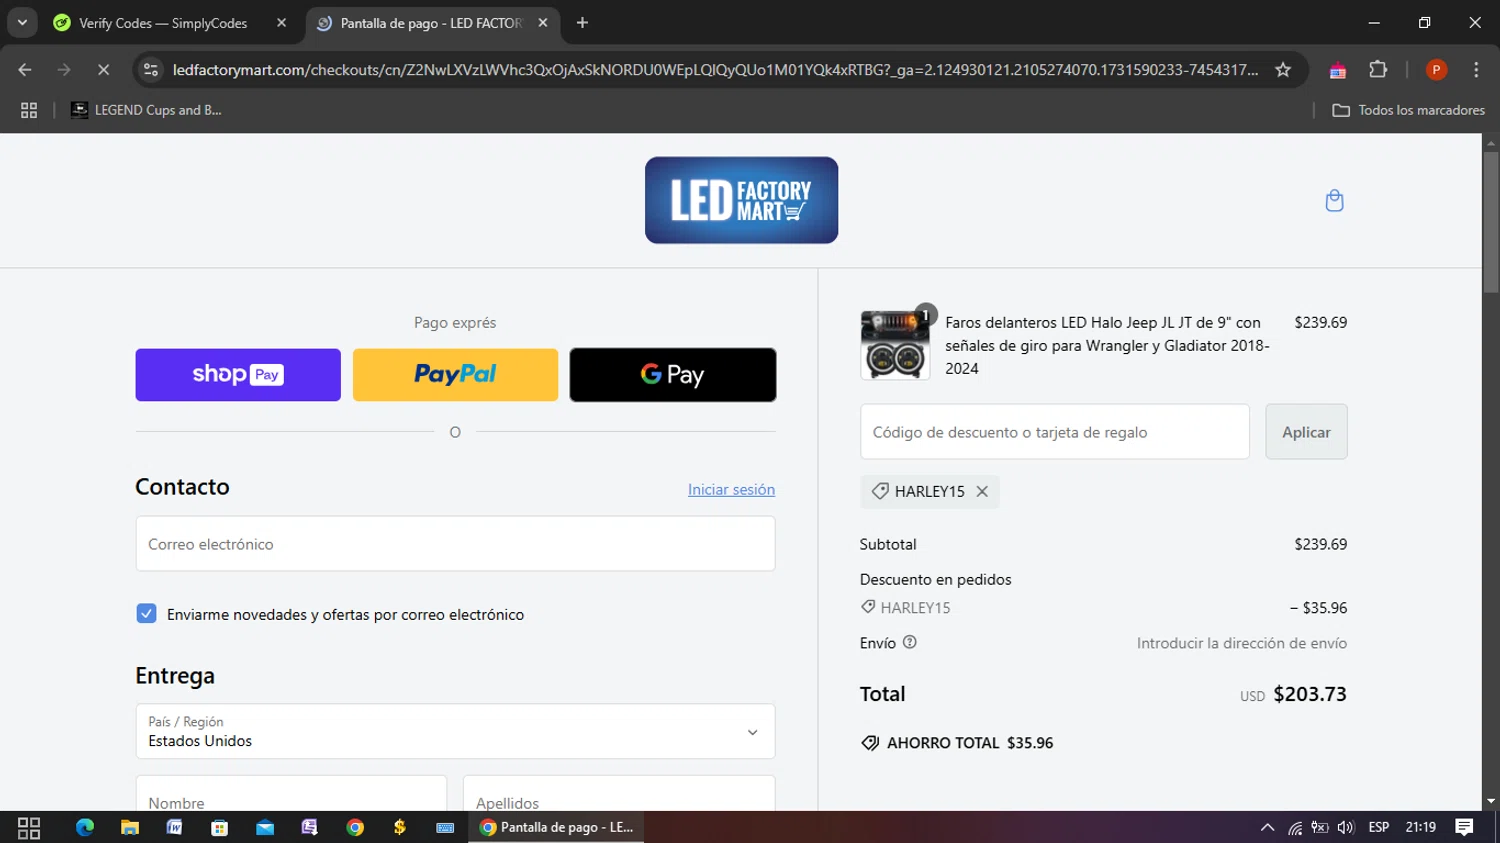This screenshot has height=843, width=1500.
Task: Select the Pantalla de pago - LED FACTORY tab
Action: [x=430, y=22]
